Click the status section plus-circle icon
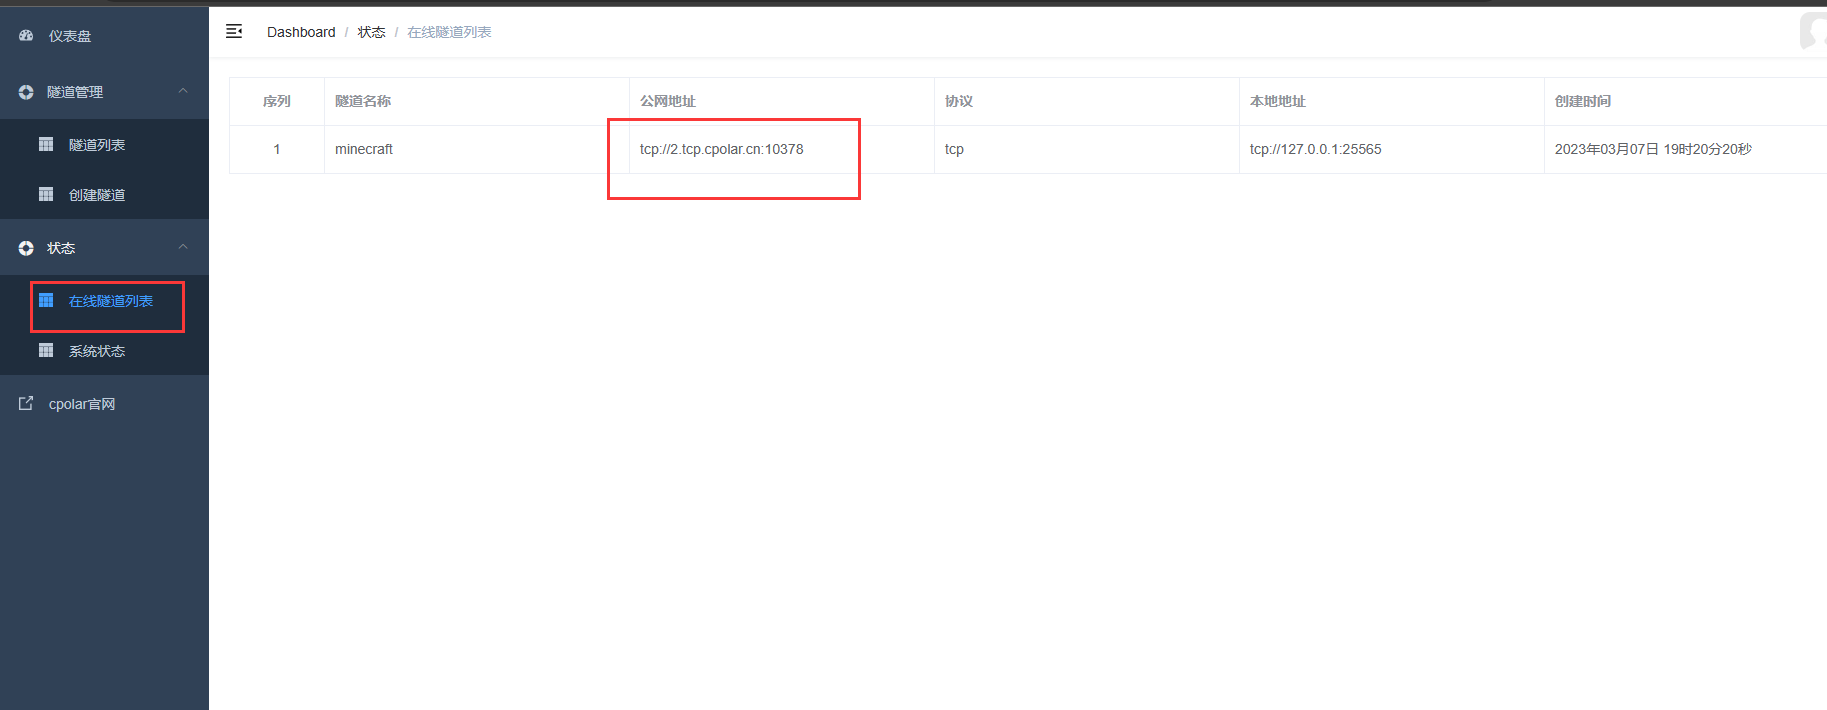Image resolution: width=1827 pixels, height=710 pixels. pyautogui.click(x=26, y=248)
